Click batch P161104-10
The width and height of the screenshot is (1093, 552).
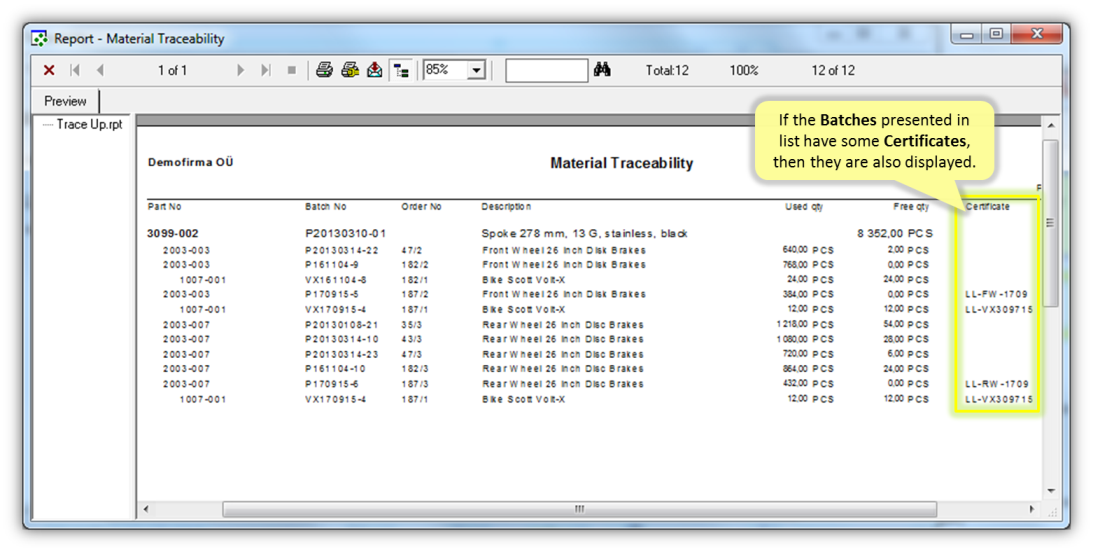click(x=335, y=369)
